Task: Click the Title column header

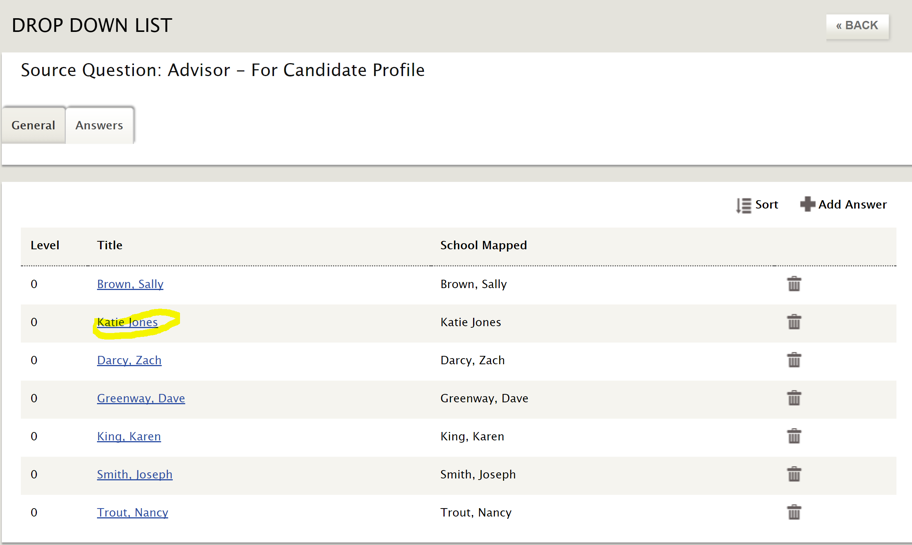Action: (109, 245)
